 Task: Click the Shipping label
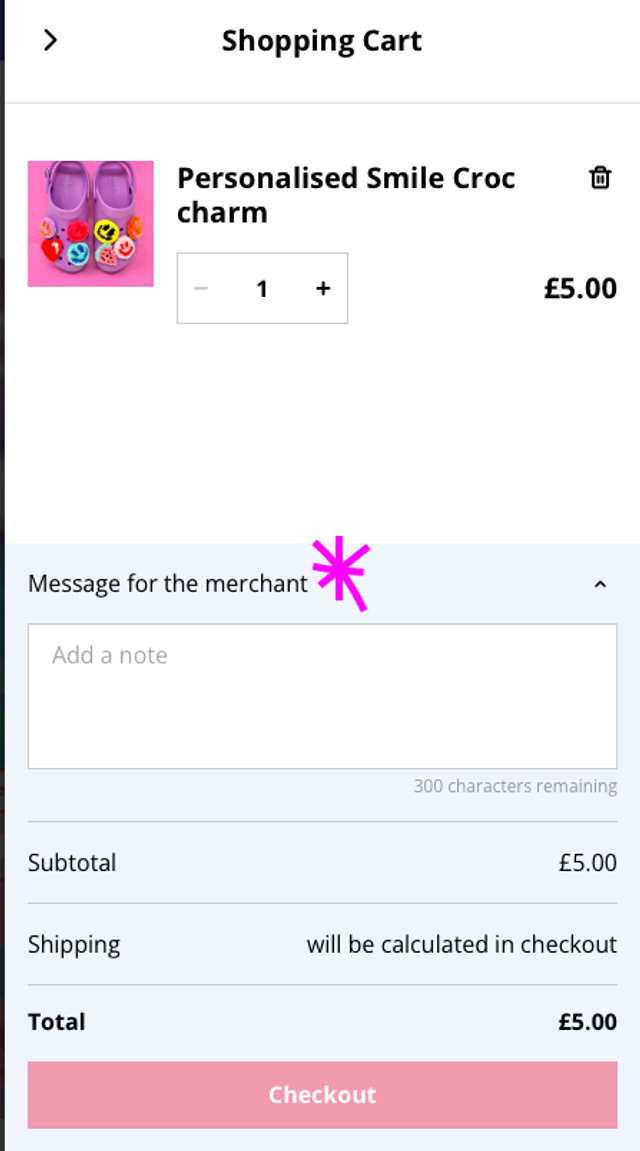74,944
